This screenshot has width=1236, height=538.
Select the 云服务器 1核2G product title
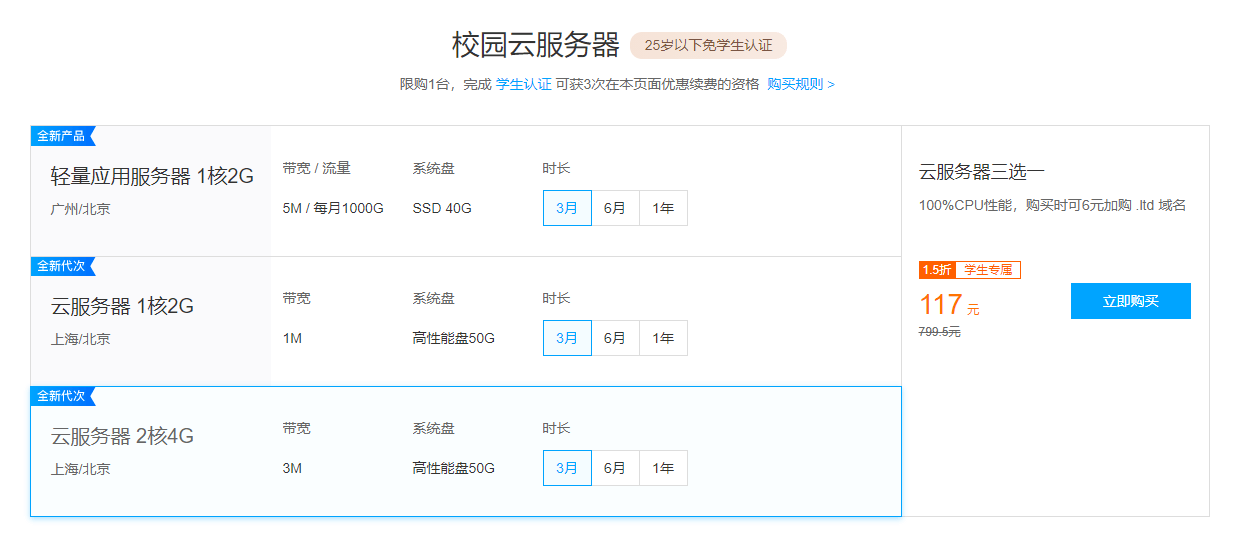click(x=122, y=306)
